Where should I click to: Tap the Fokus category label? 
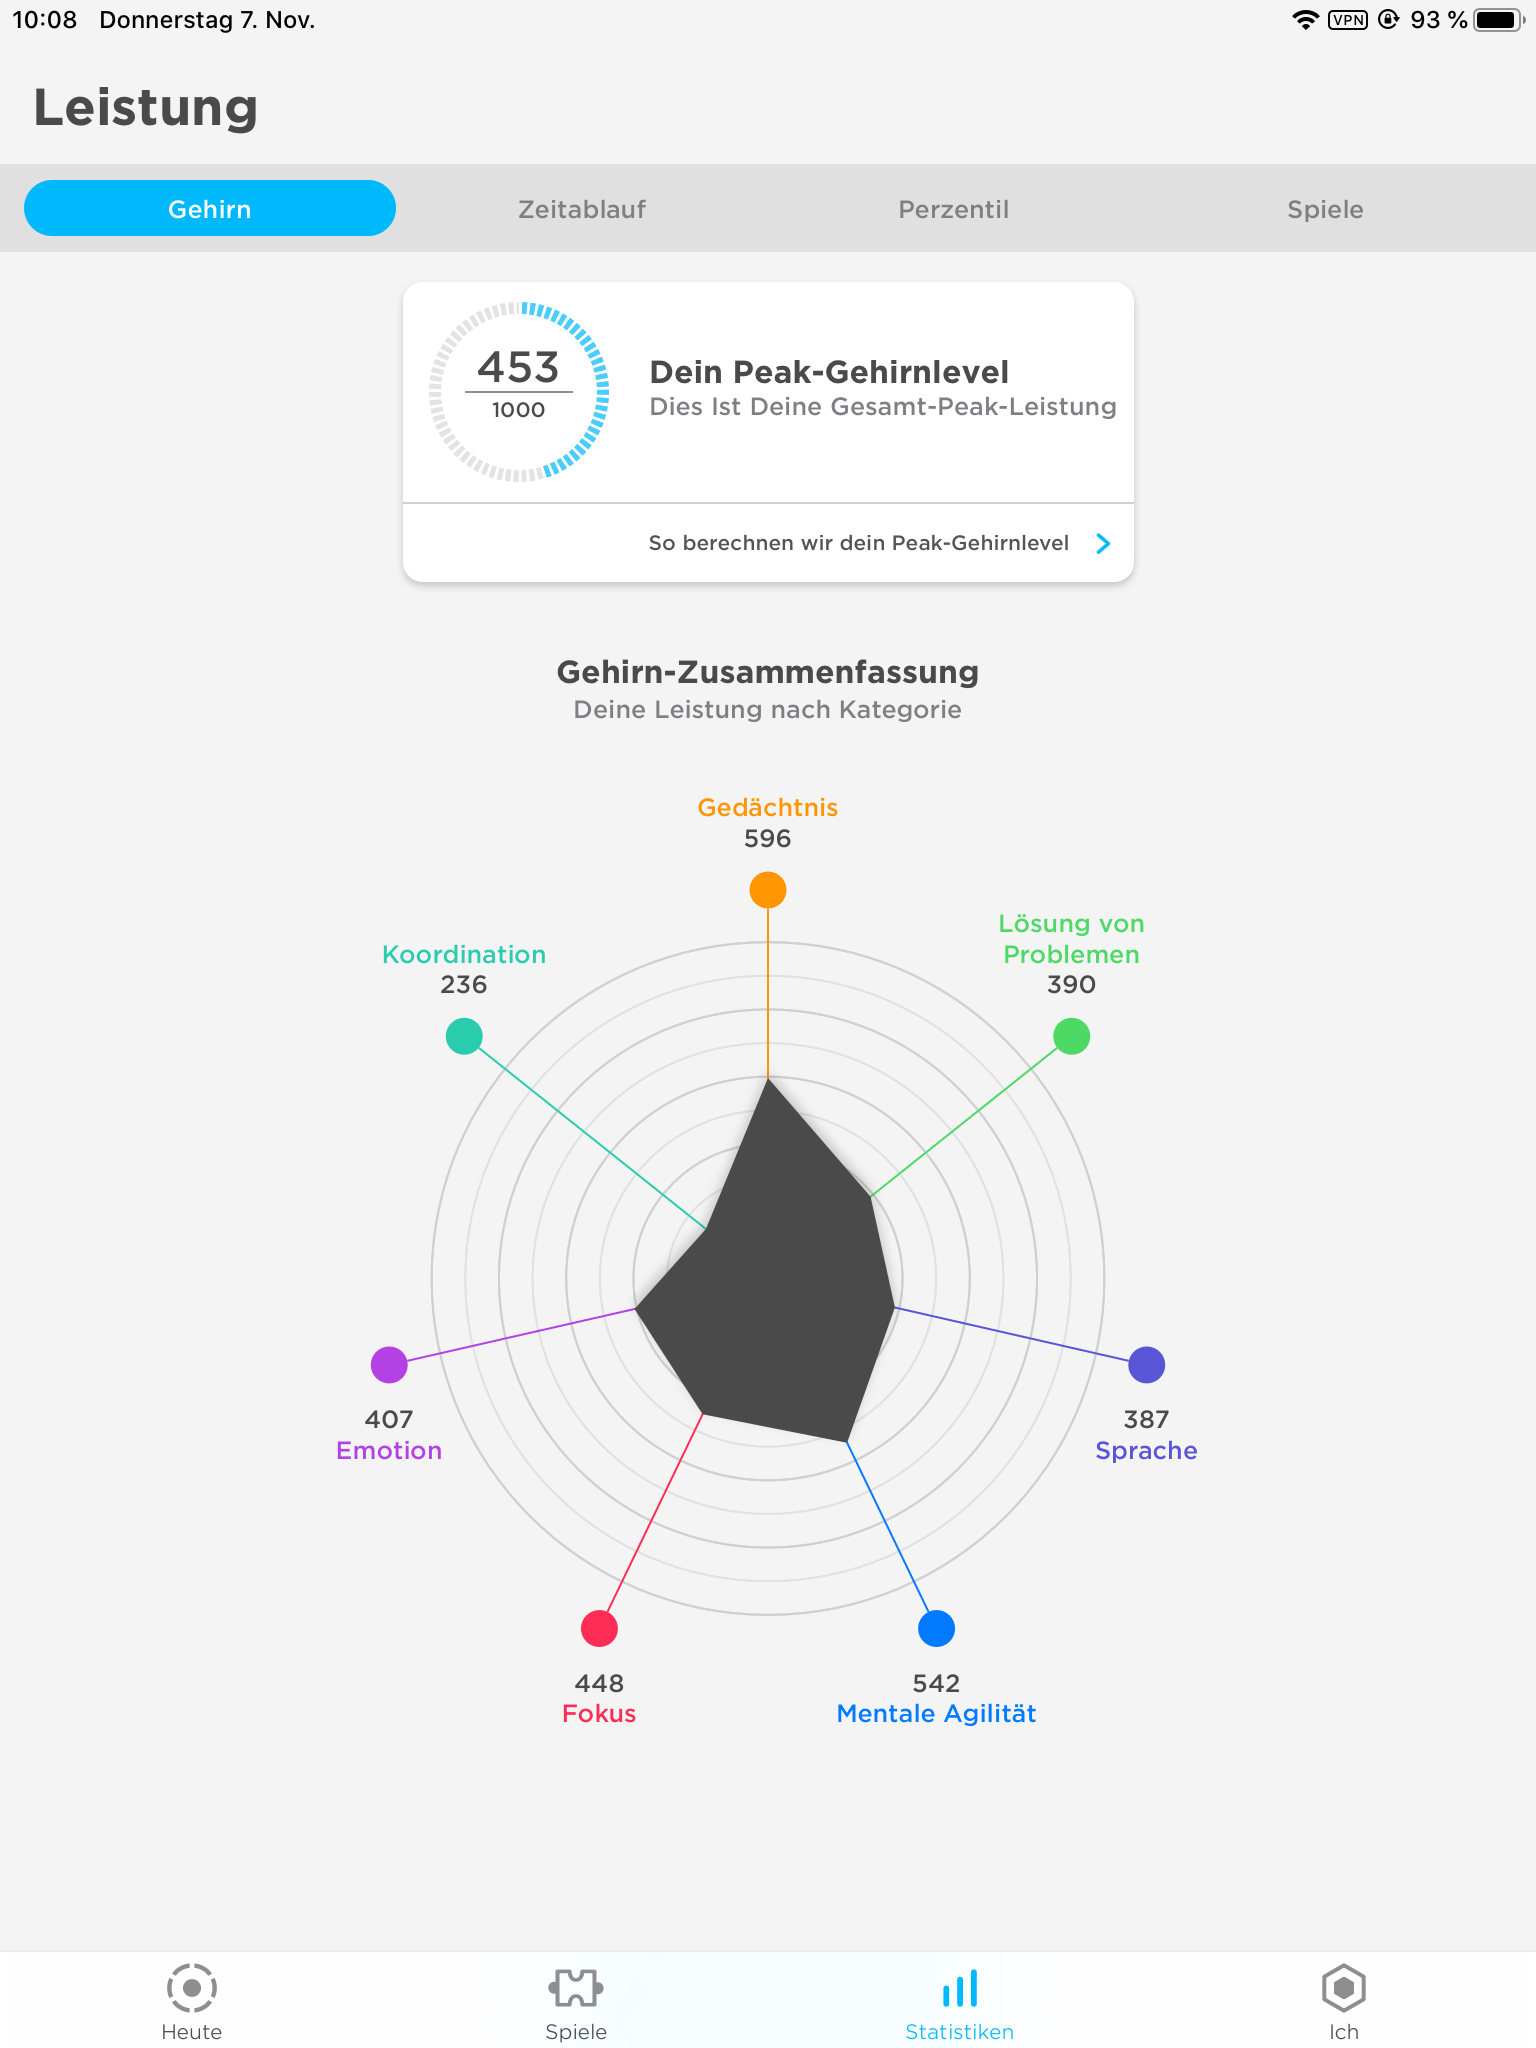point(599,1713)
